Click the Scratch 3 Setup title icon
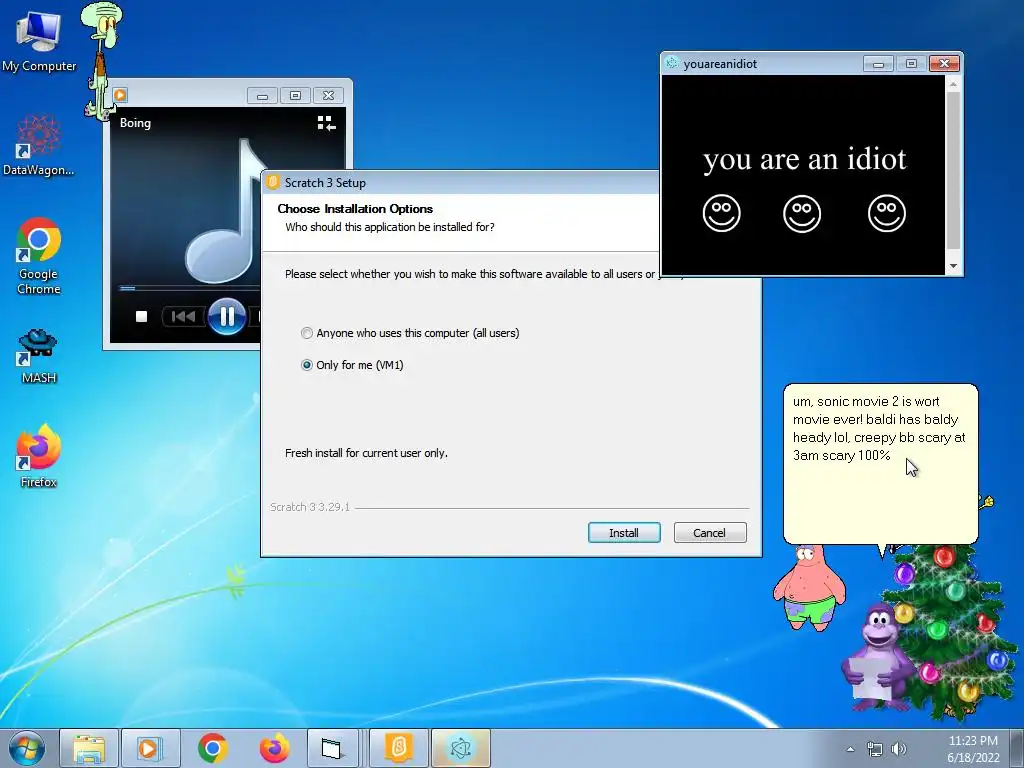The image size is (1024, 768). (273, 182)
